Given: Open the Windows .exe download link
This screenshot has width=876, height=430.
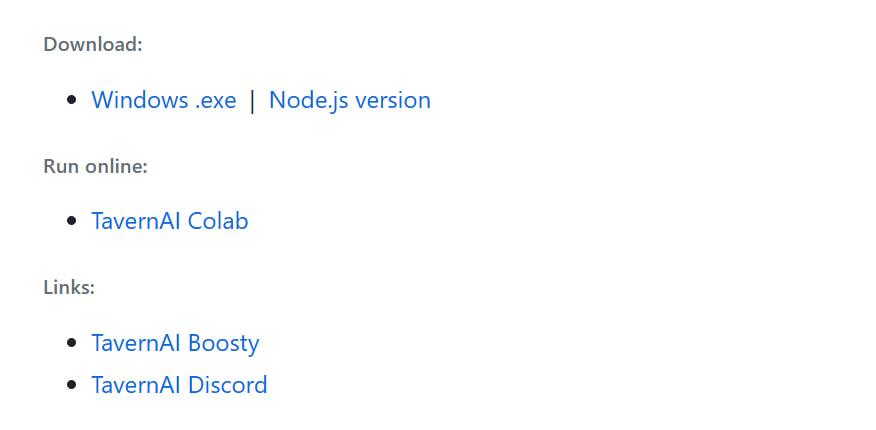Looking at the screenshot, I should [164, 101].
